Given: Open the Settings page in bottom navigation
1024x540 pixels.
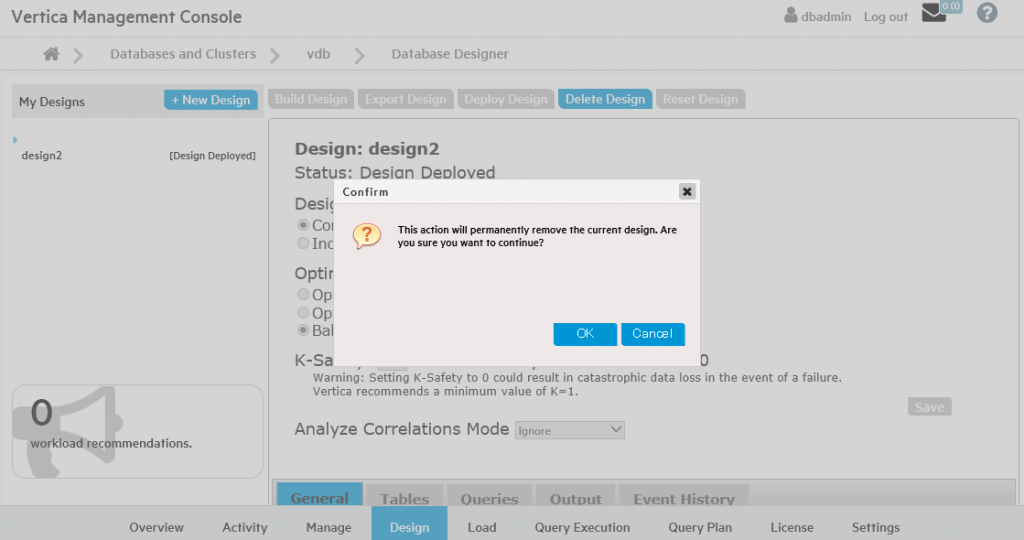Looking at the screenshot, I should (x=875, y=527).
